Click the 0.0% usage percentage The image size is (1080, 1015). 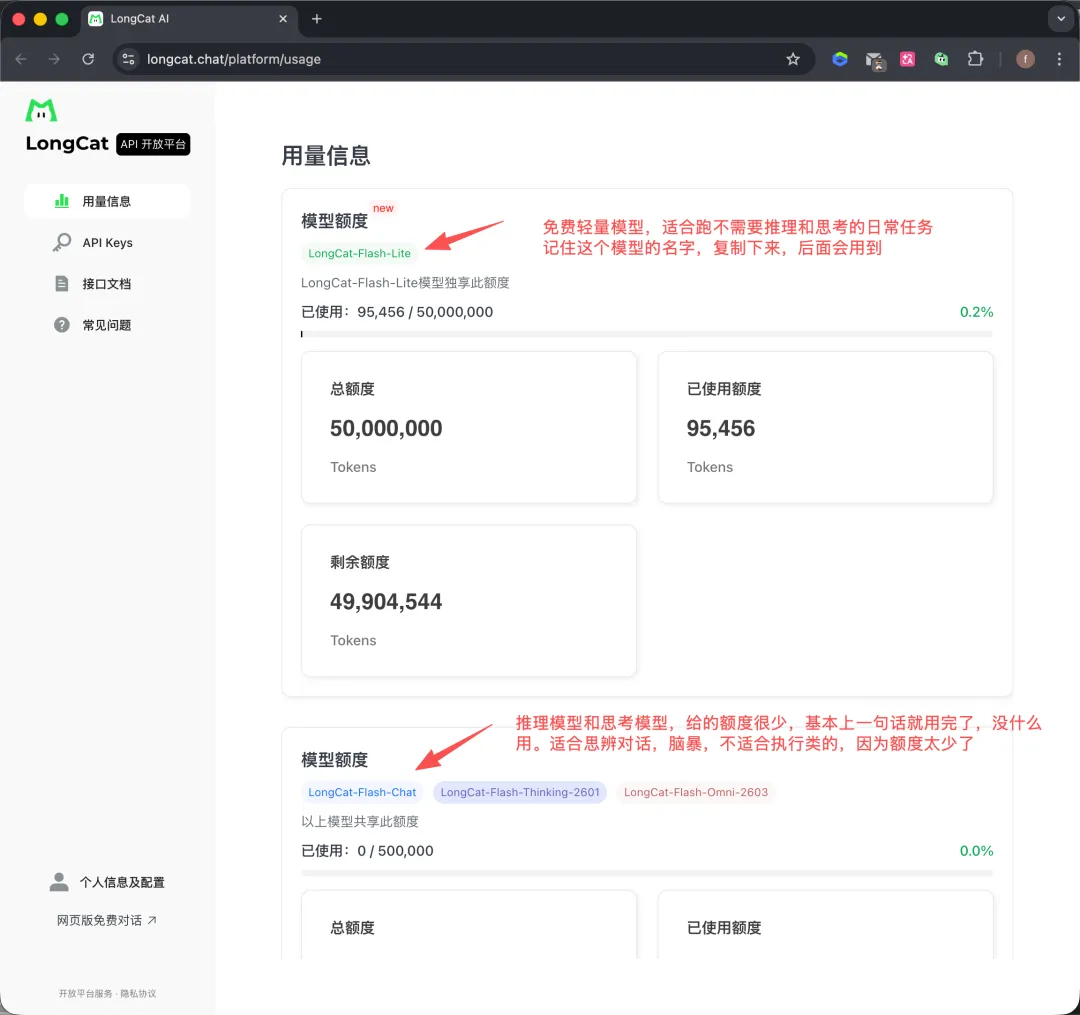(976, 851)
